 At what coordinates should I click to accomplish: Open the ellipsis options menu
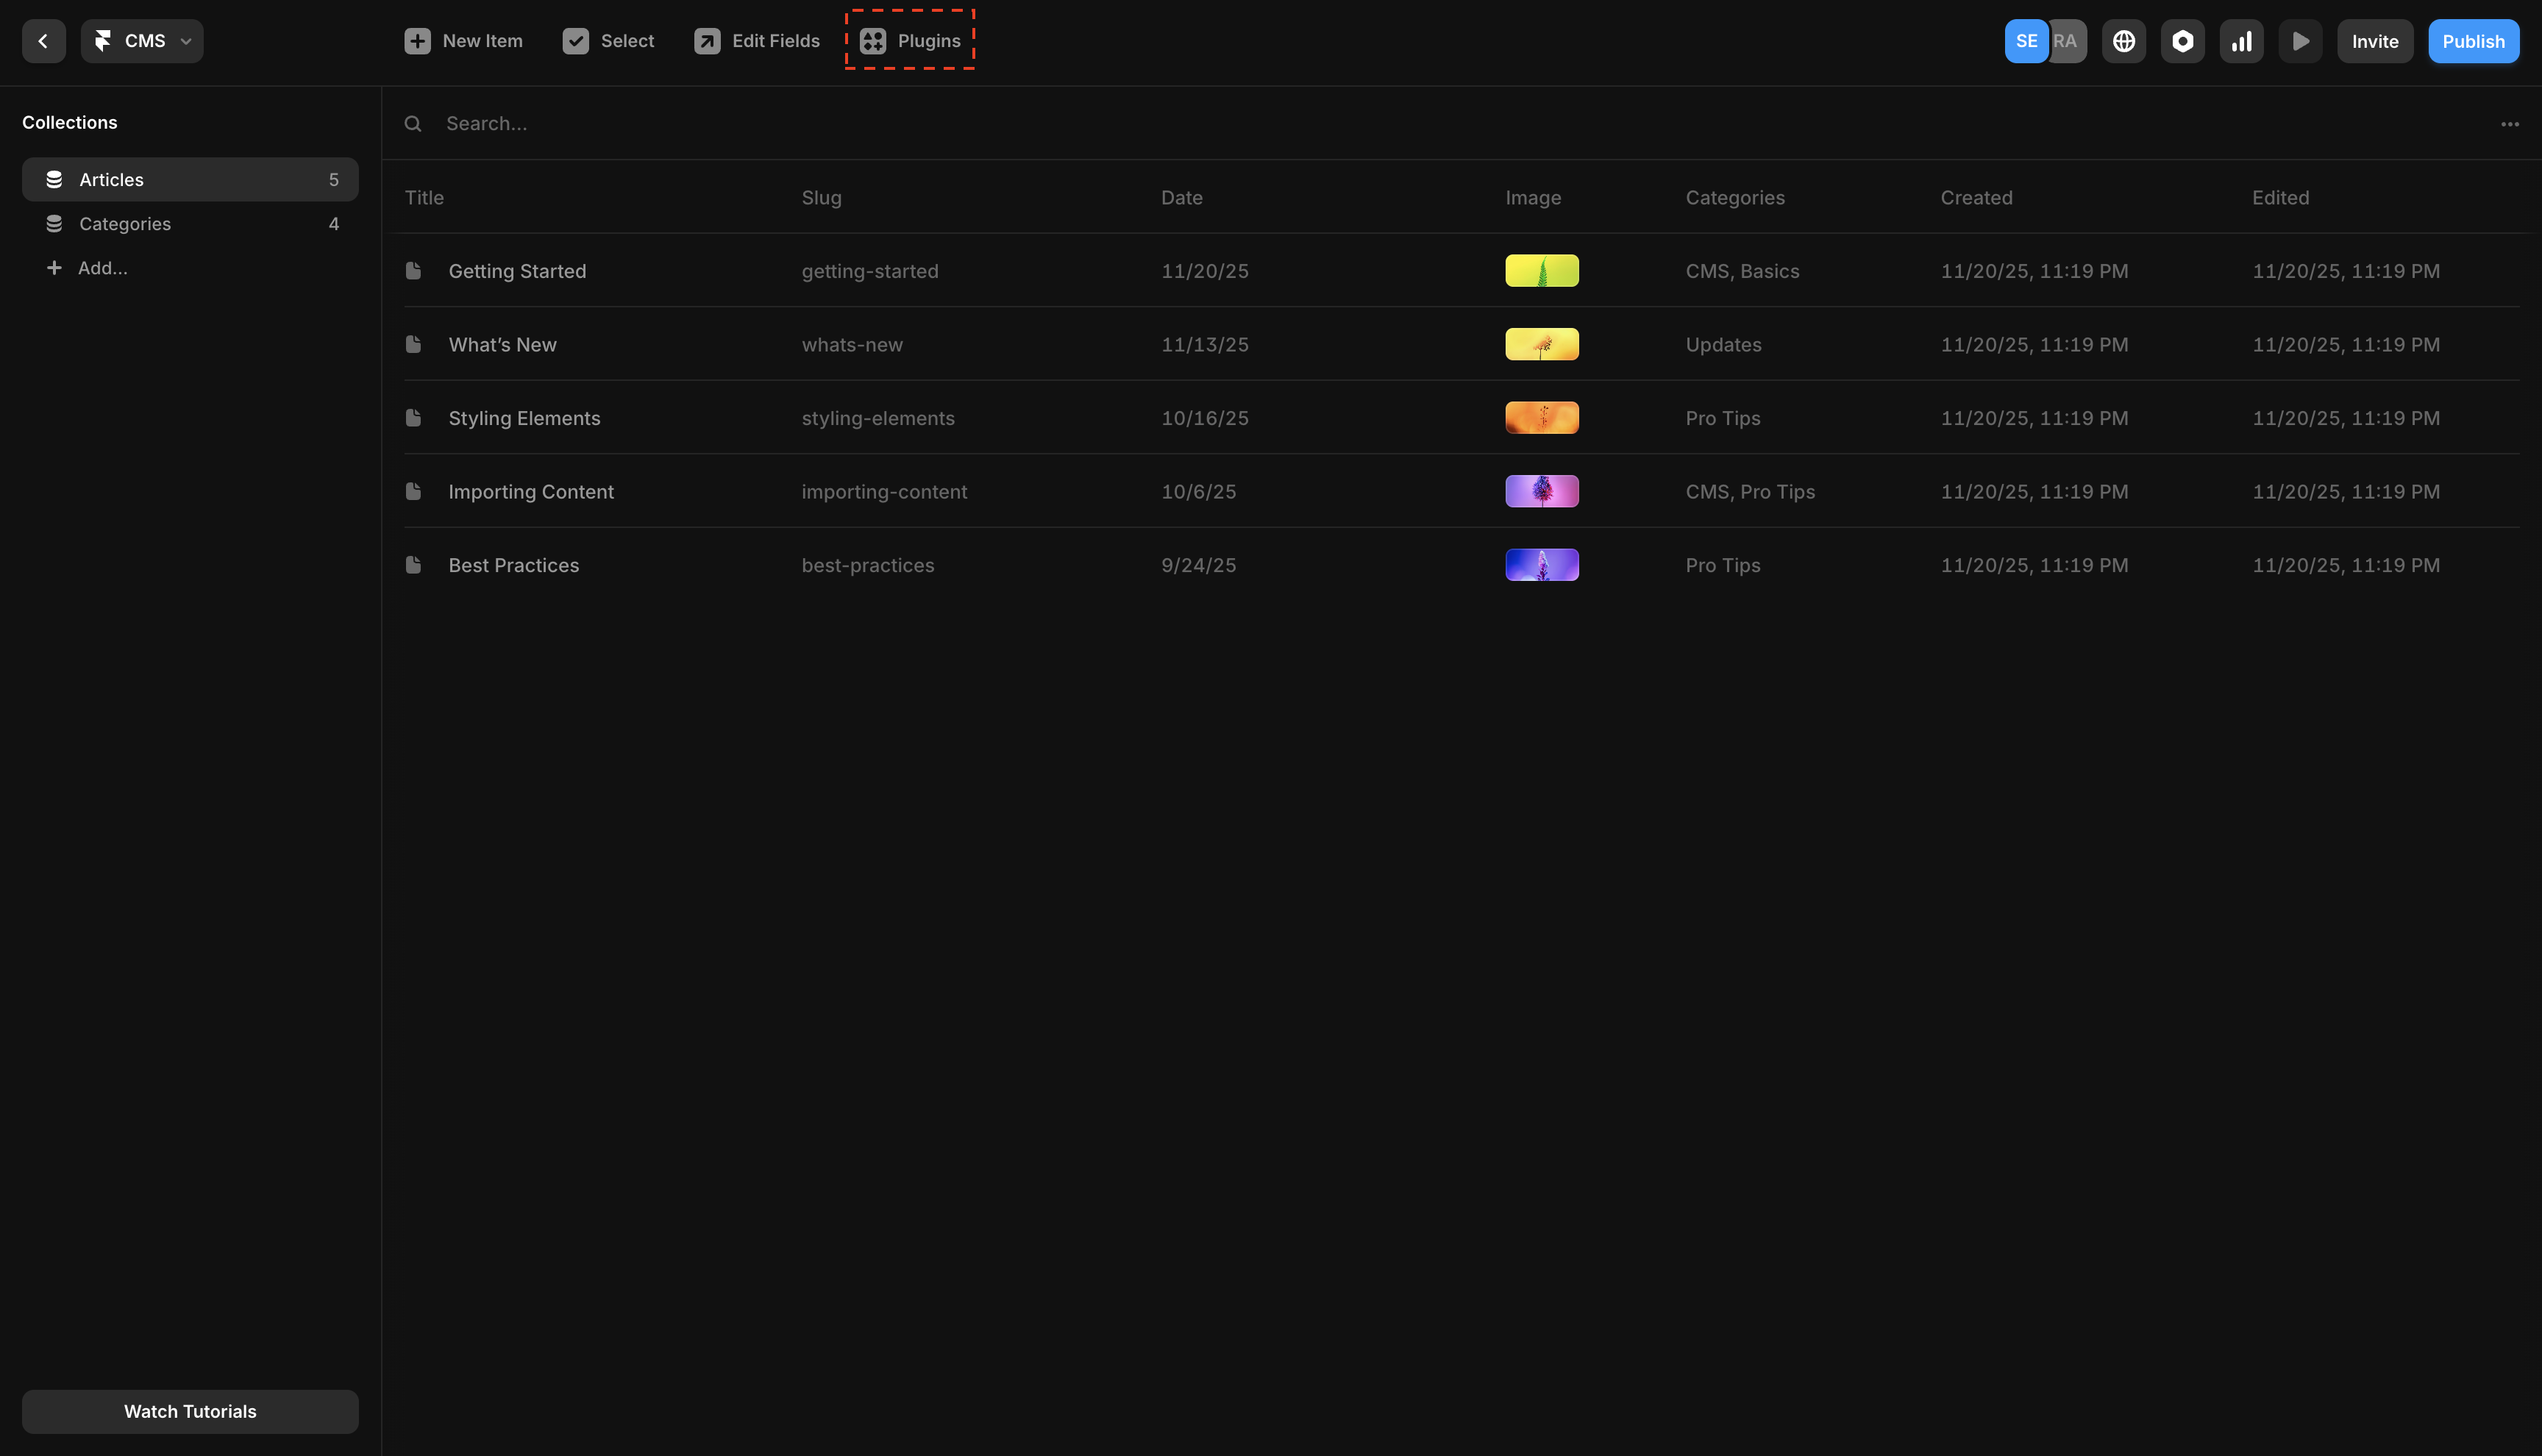tap(2511, 123)
